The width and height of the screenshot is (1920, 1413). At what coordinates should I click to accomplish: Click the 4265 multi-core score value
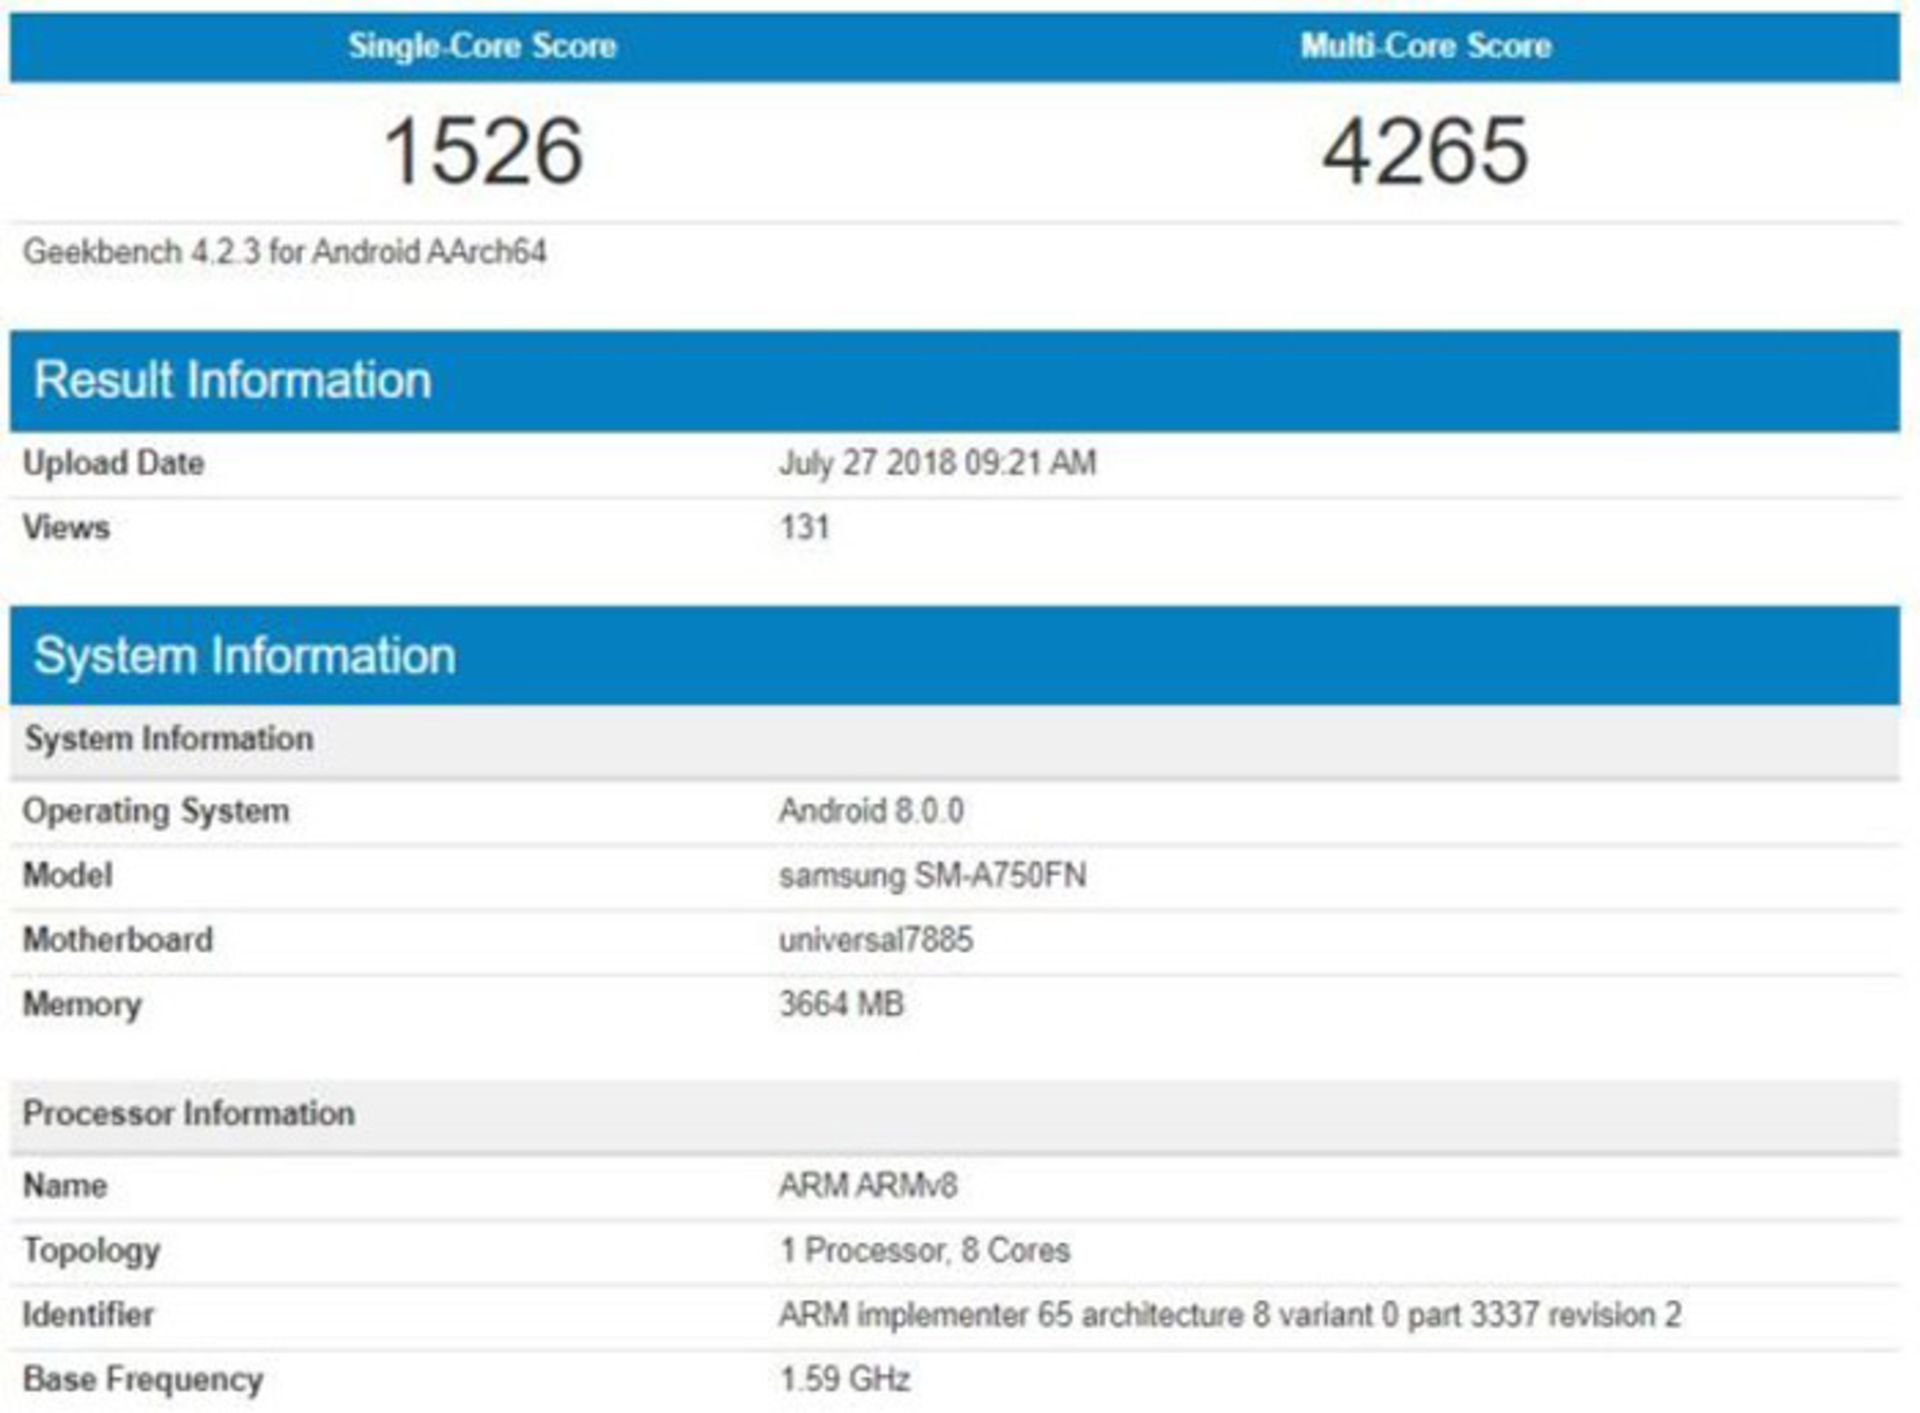[x=1425, y=151]
